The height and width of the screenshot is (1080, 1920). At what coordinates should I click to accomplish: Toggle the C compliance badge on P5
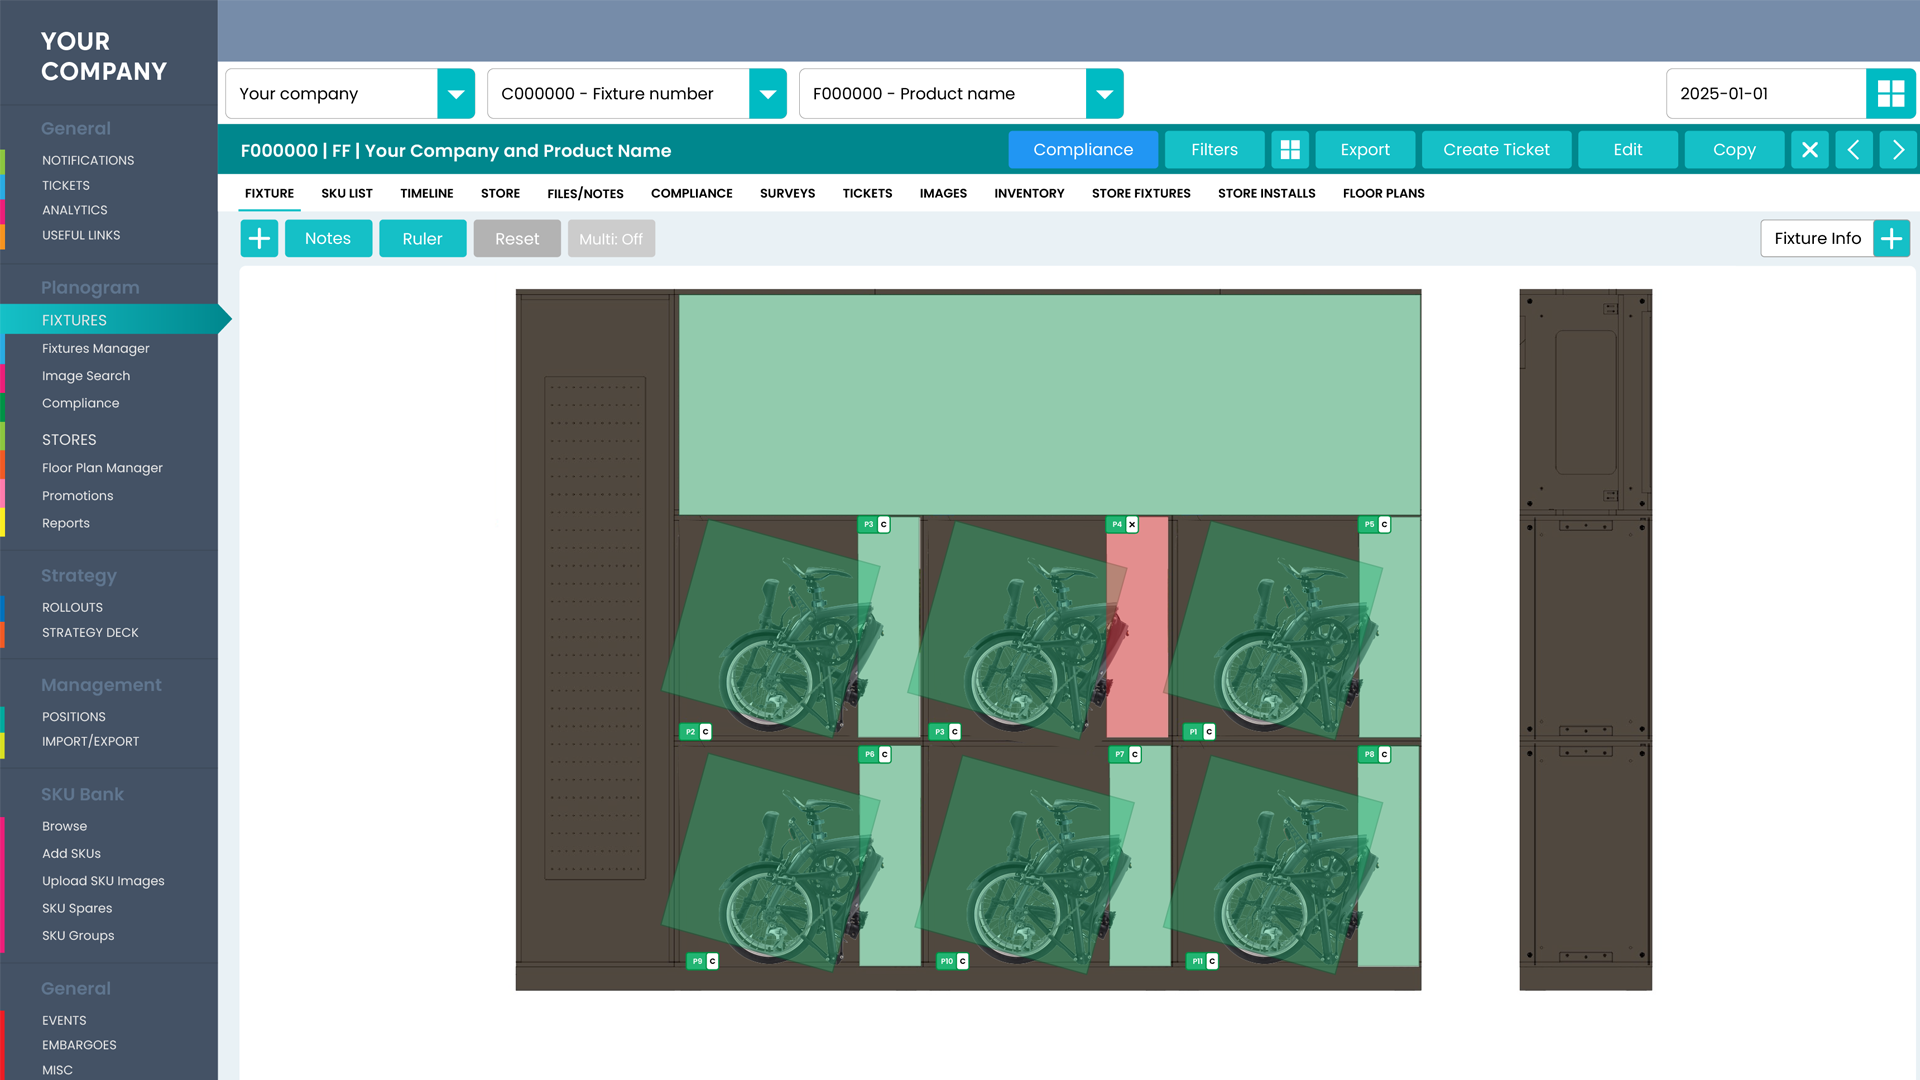tap(1384, 524)
